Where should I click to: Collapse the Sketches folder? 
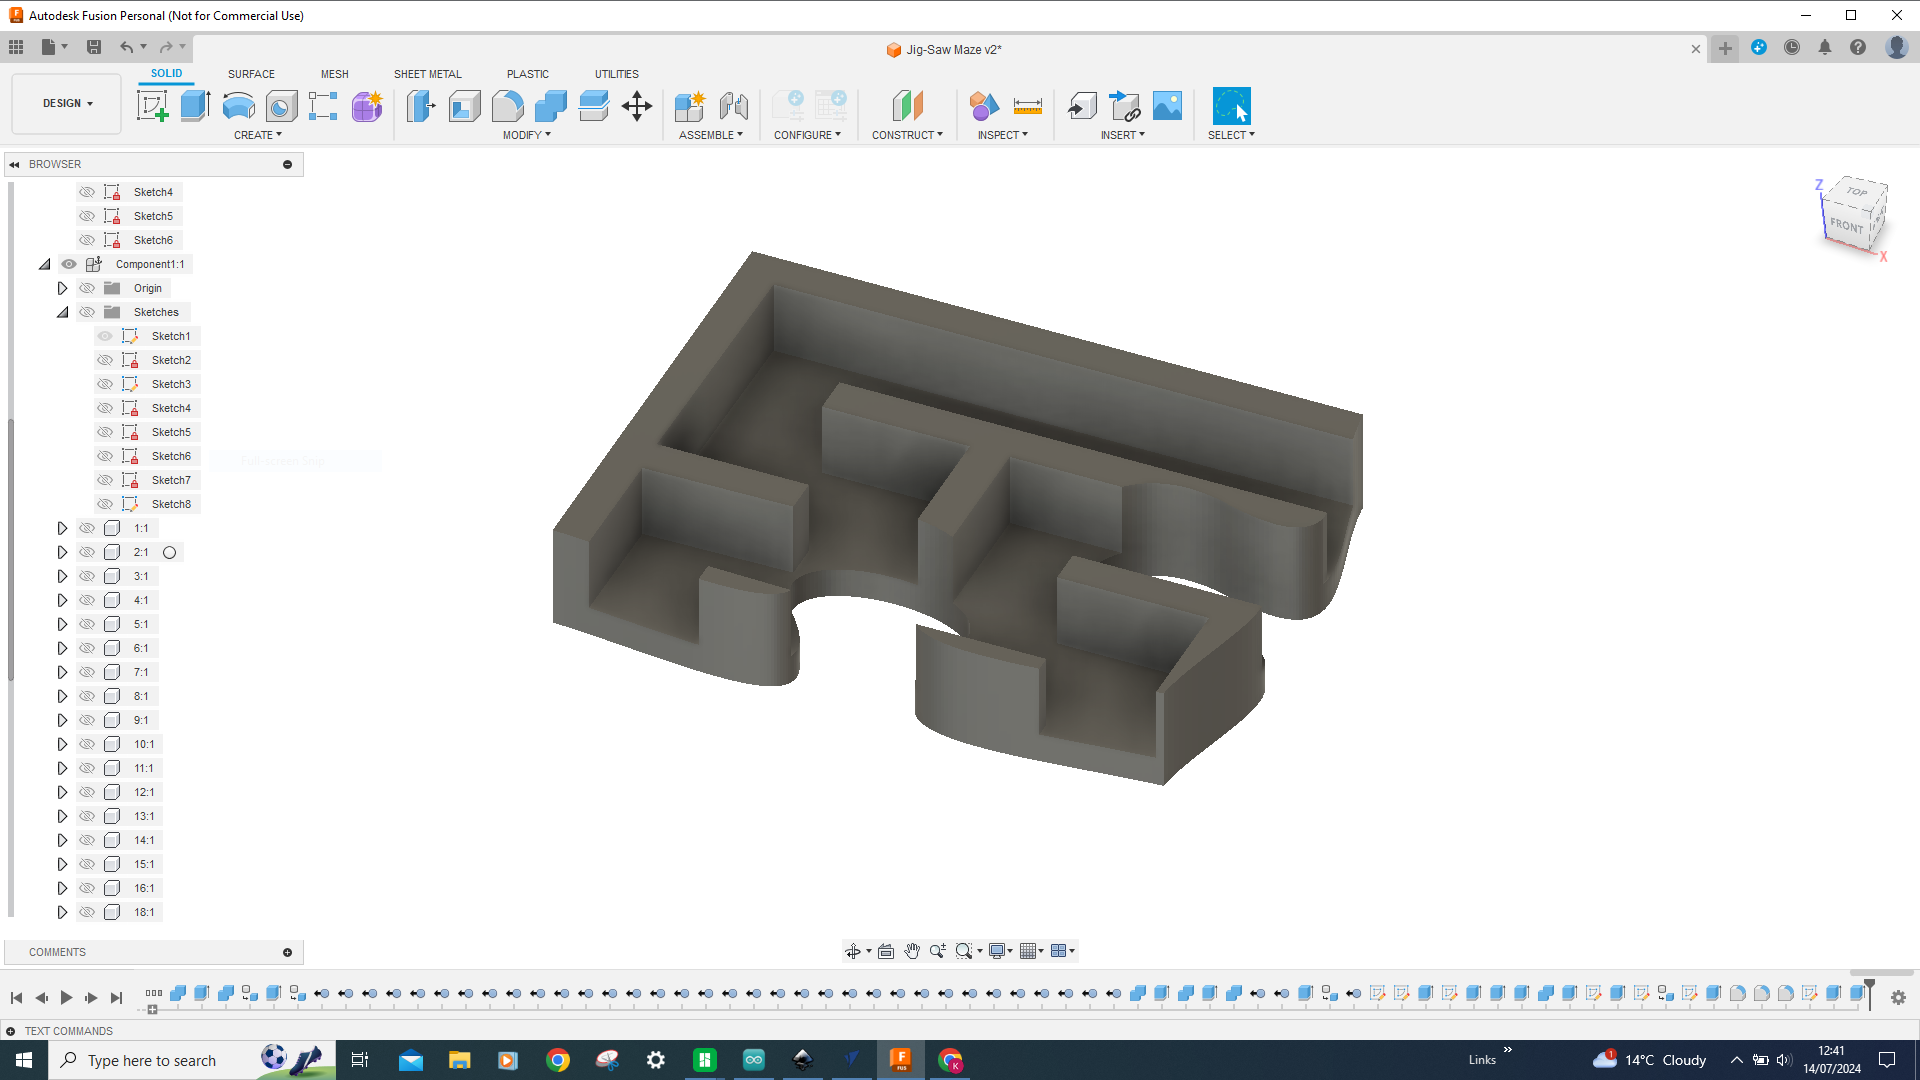click(x=62, y=312)
